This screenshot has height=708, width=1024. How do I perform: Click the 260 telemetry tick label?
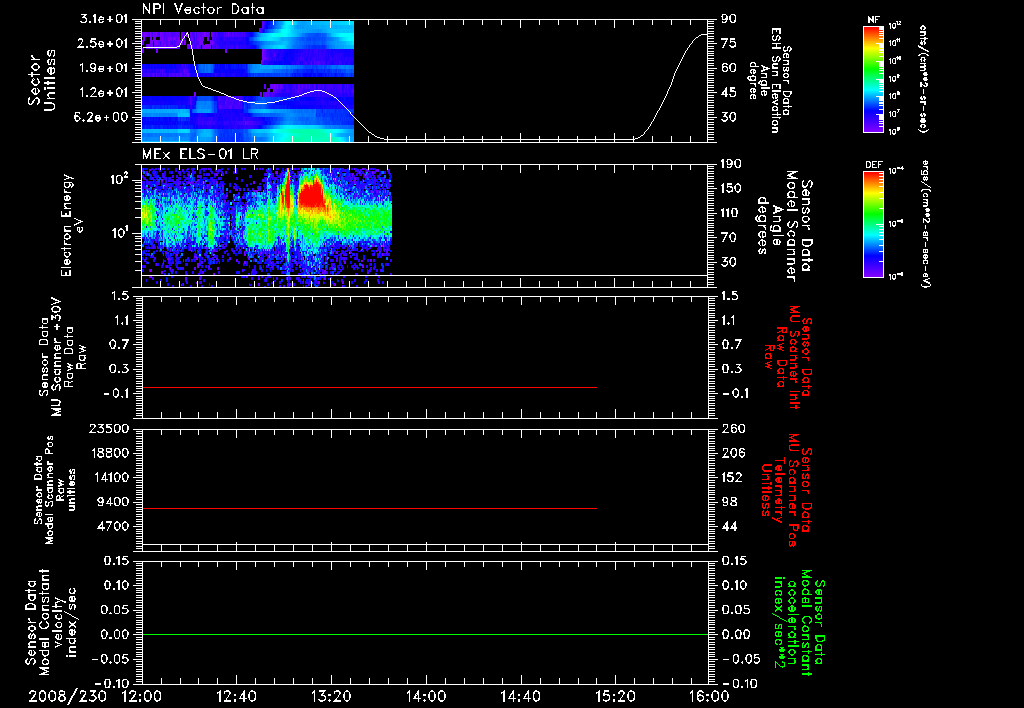[732, 428]
